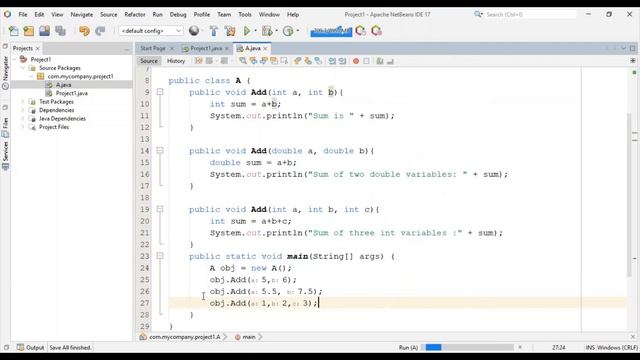The height and width of the screenshot is (360, 640).
Task: Click the globe browser icon in toolbar
Action: click(194, 31)
